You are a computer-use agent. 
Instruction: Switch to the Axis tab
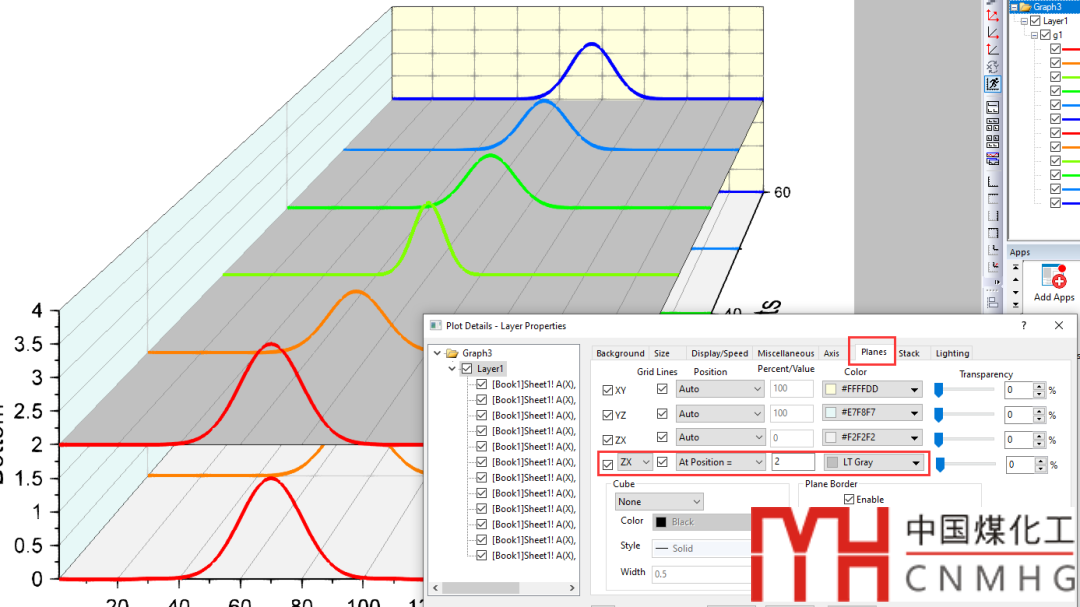tap(831, 353)
